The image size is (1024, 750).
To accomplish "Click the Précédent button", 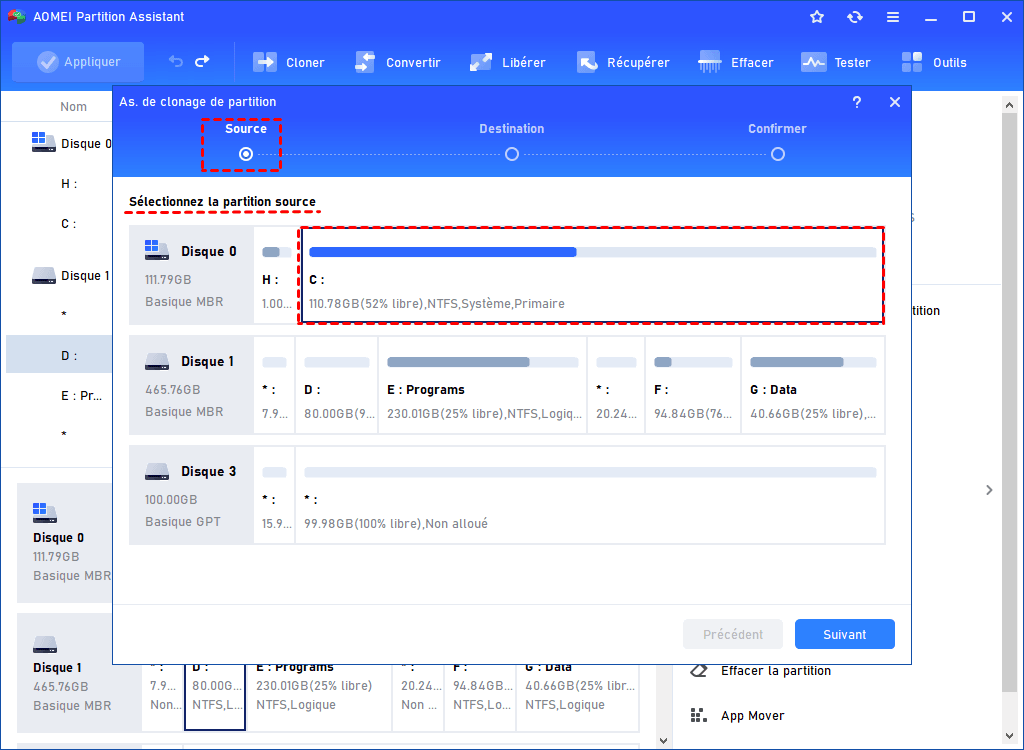I will (733, 634).
